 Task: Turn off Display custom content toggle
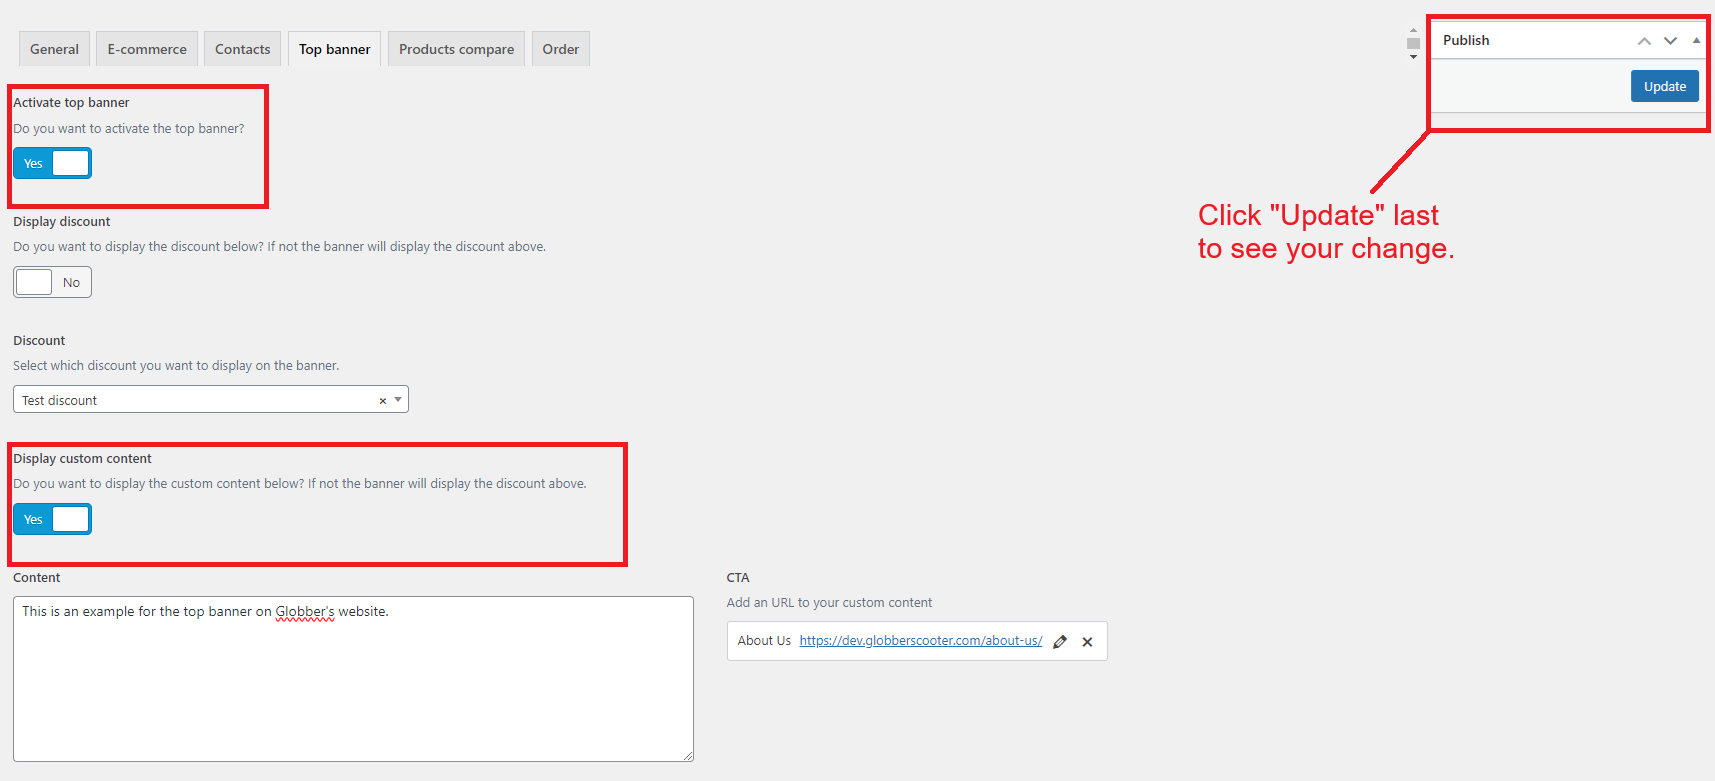coord(52,519)
